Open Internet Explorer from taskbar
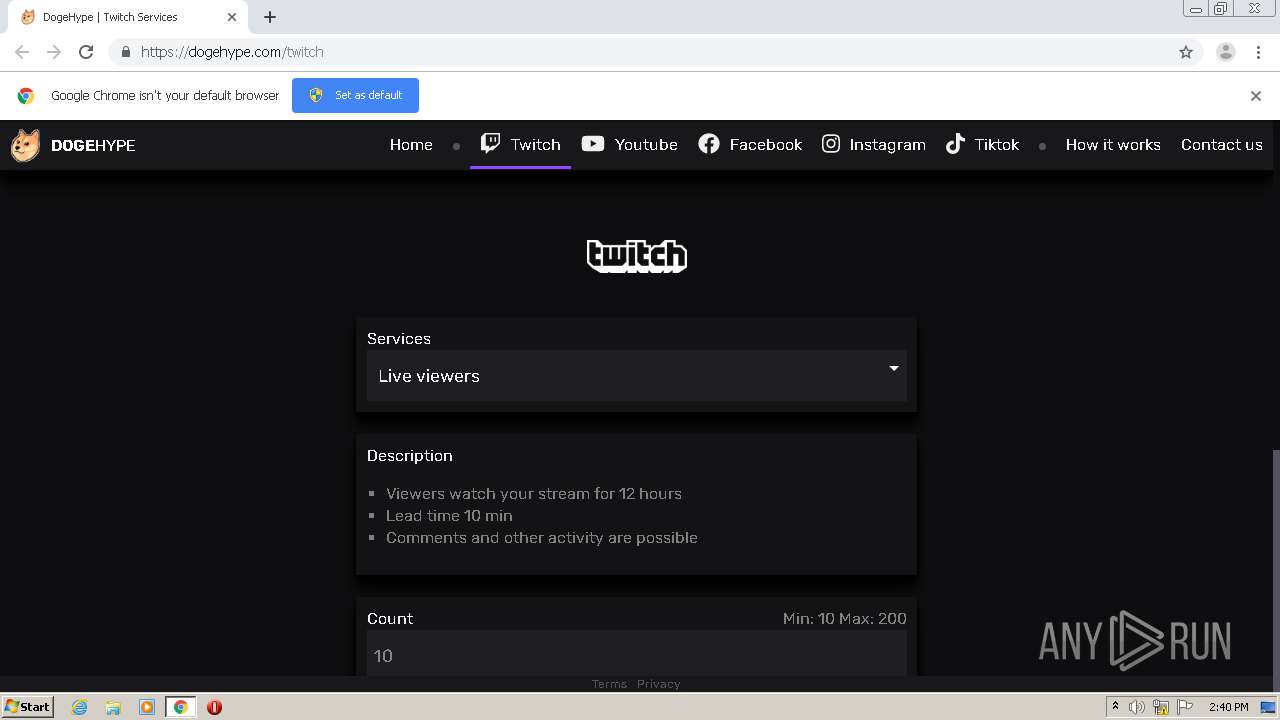Screen dimensions: 1280x720 point(80,707)
